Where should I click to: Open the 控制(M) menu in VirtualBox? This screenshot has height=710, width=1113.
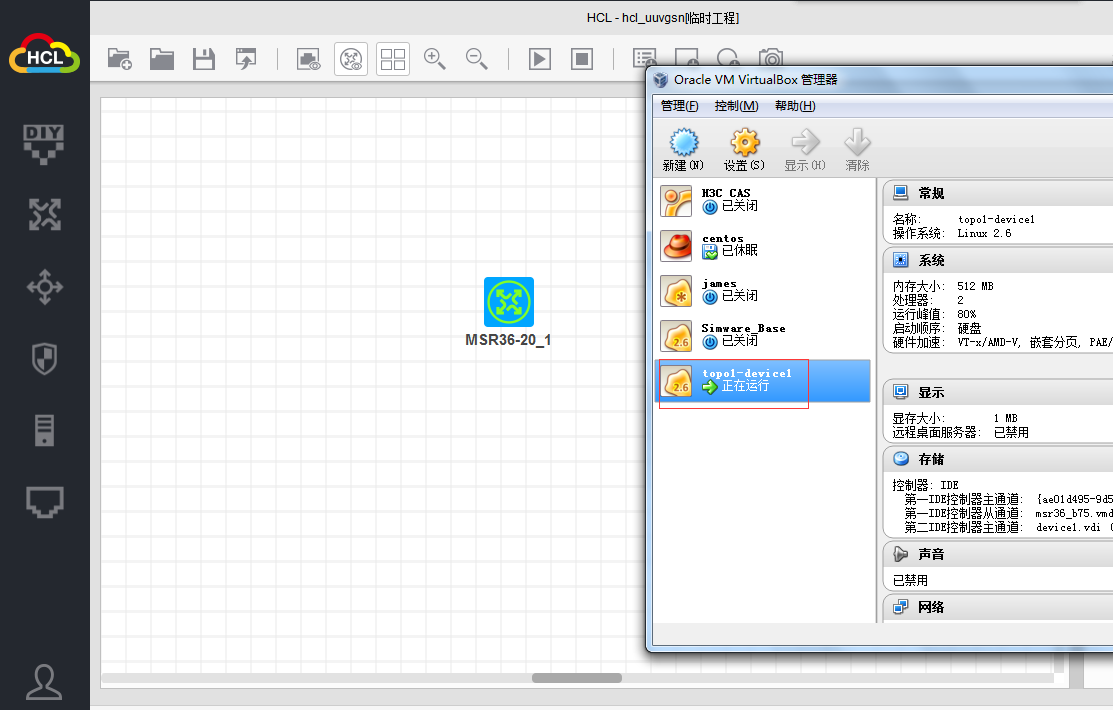pyautogui.click(x=736, y=106)
